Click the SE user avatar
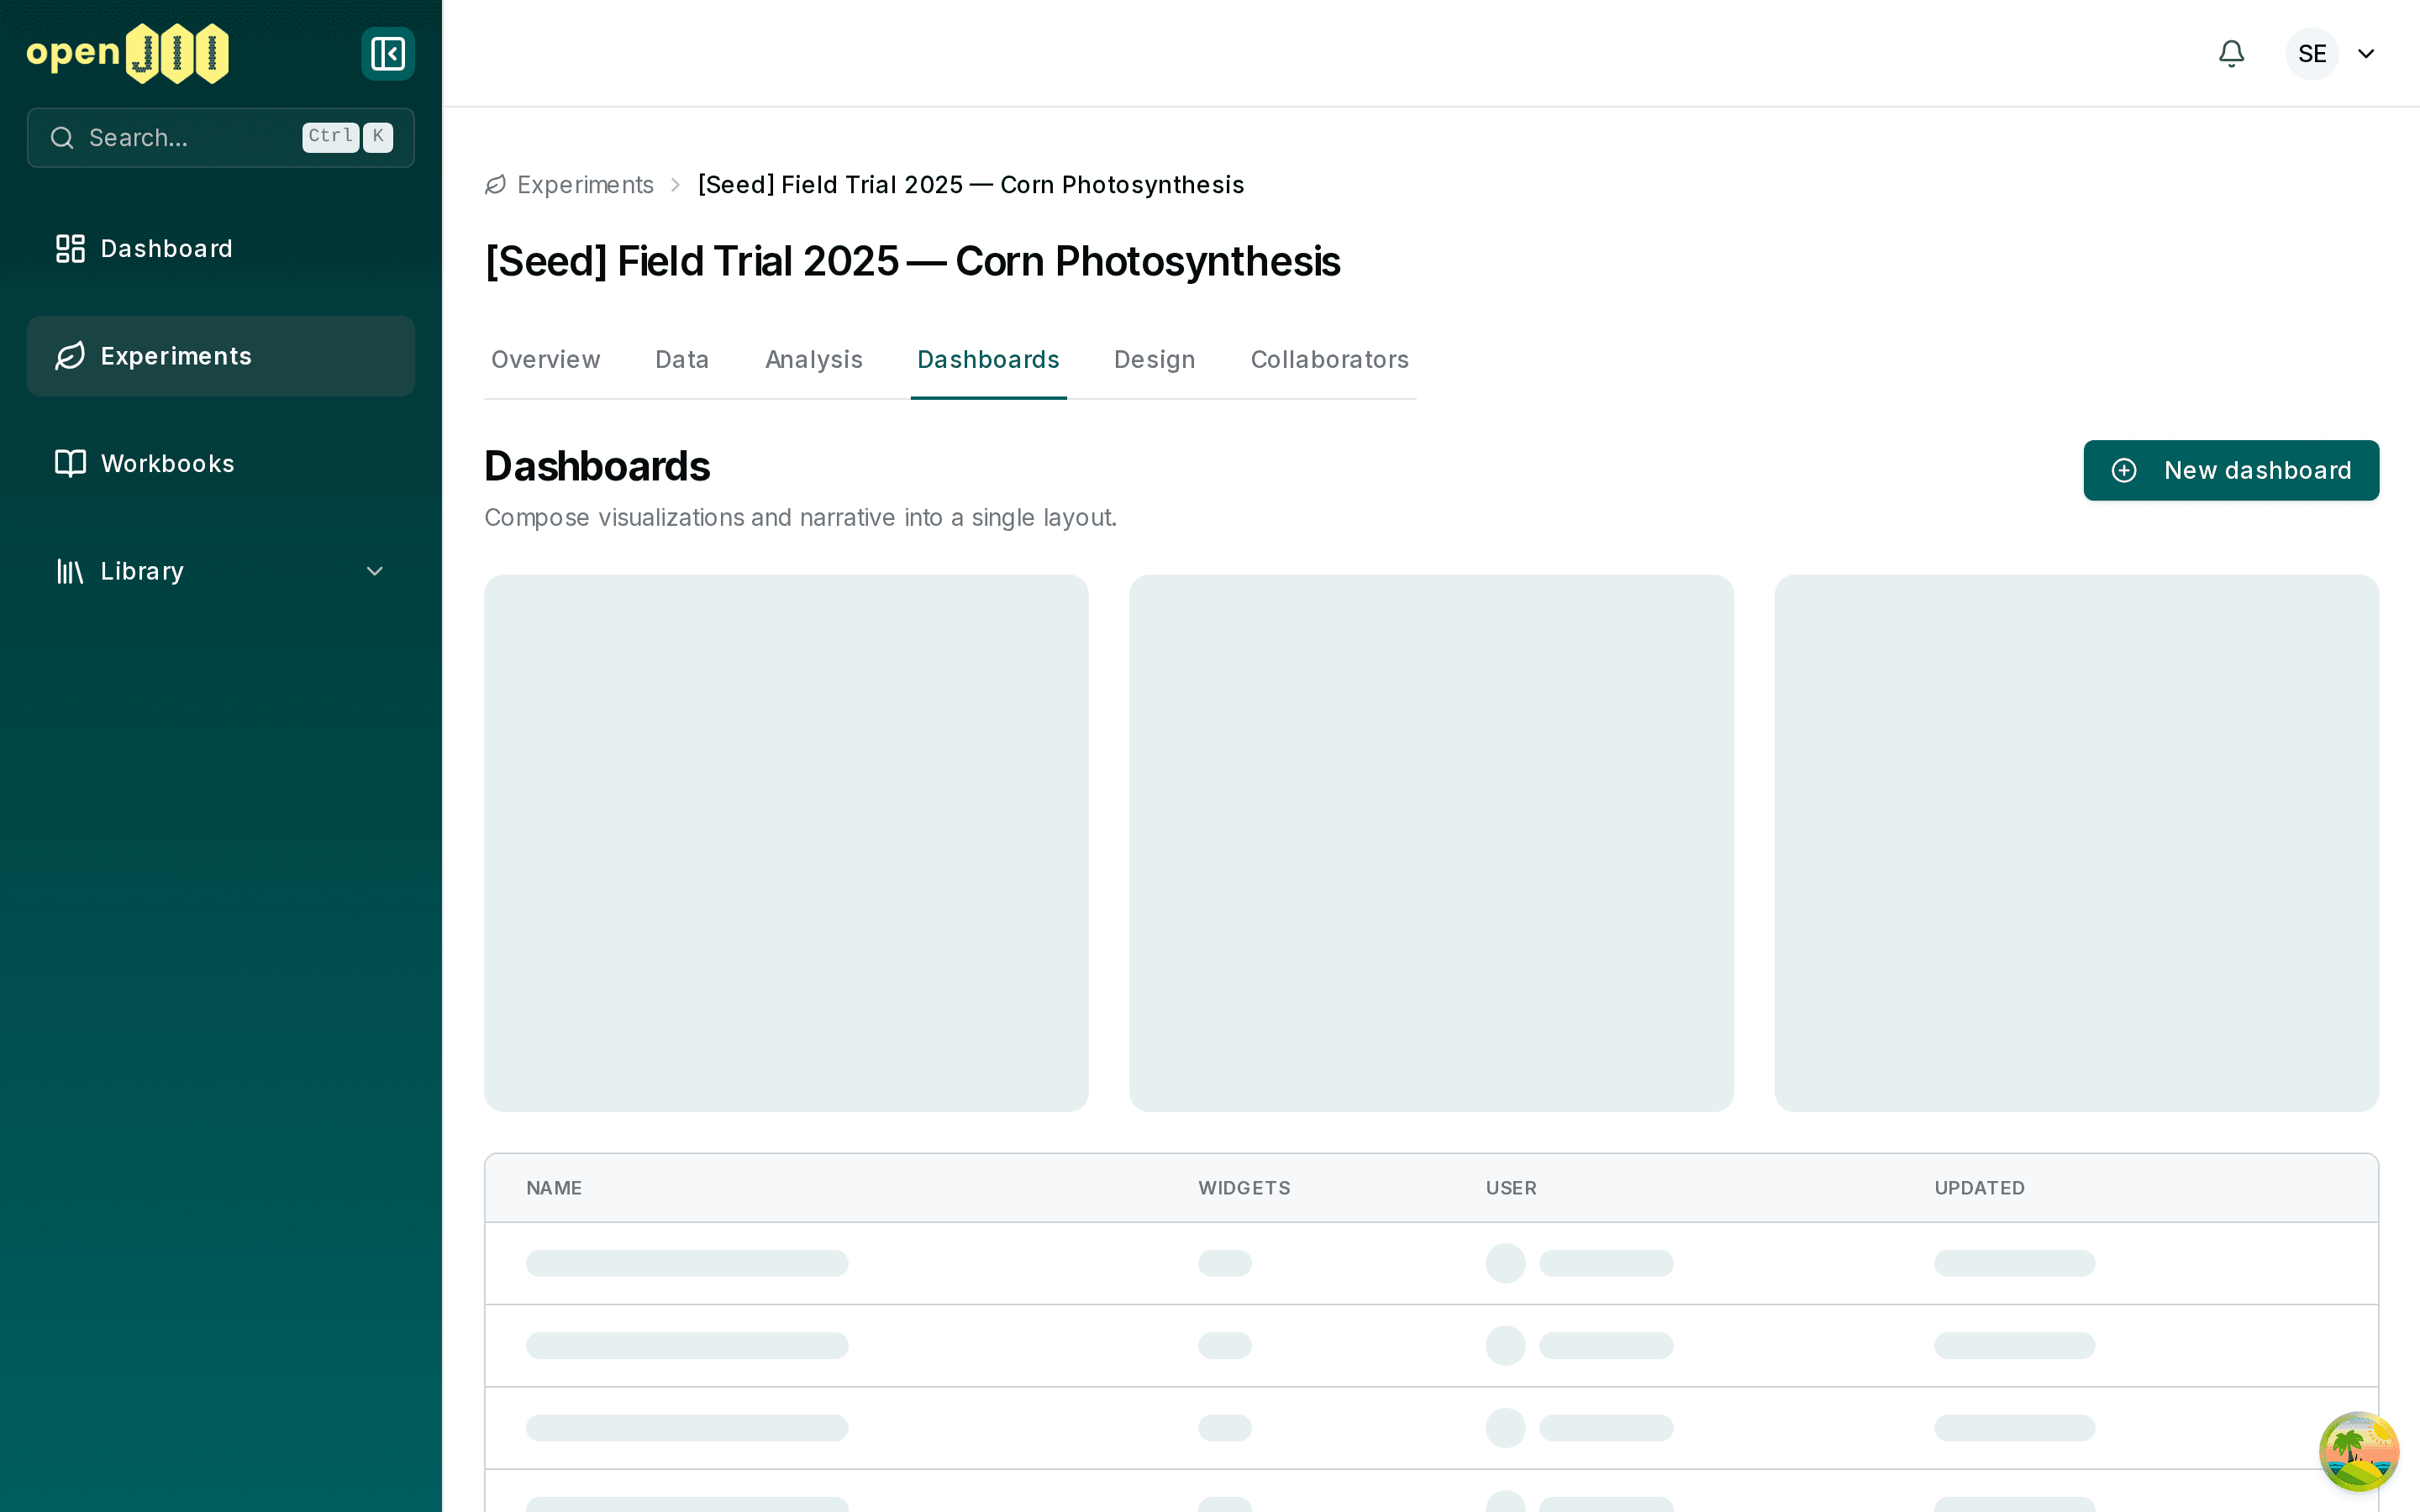This screenshot has width=2420, height=1512. coord(2312,53)
